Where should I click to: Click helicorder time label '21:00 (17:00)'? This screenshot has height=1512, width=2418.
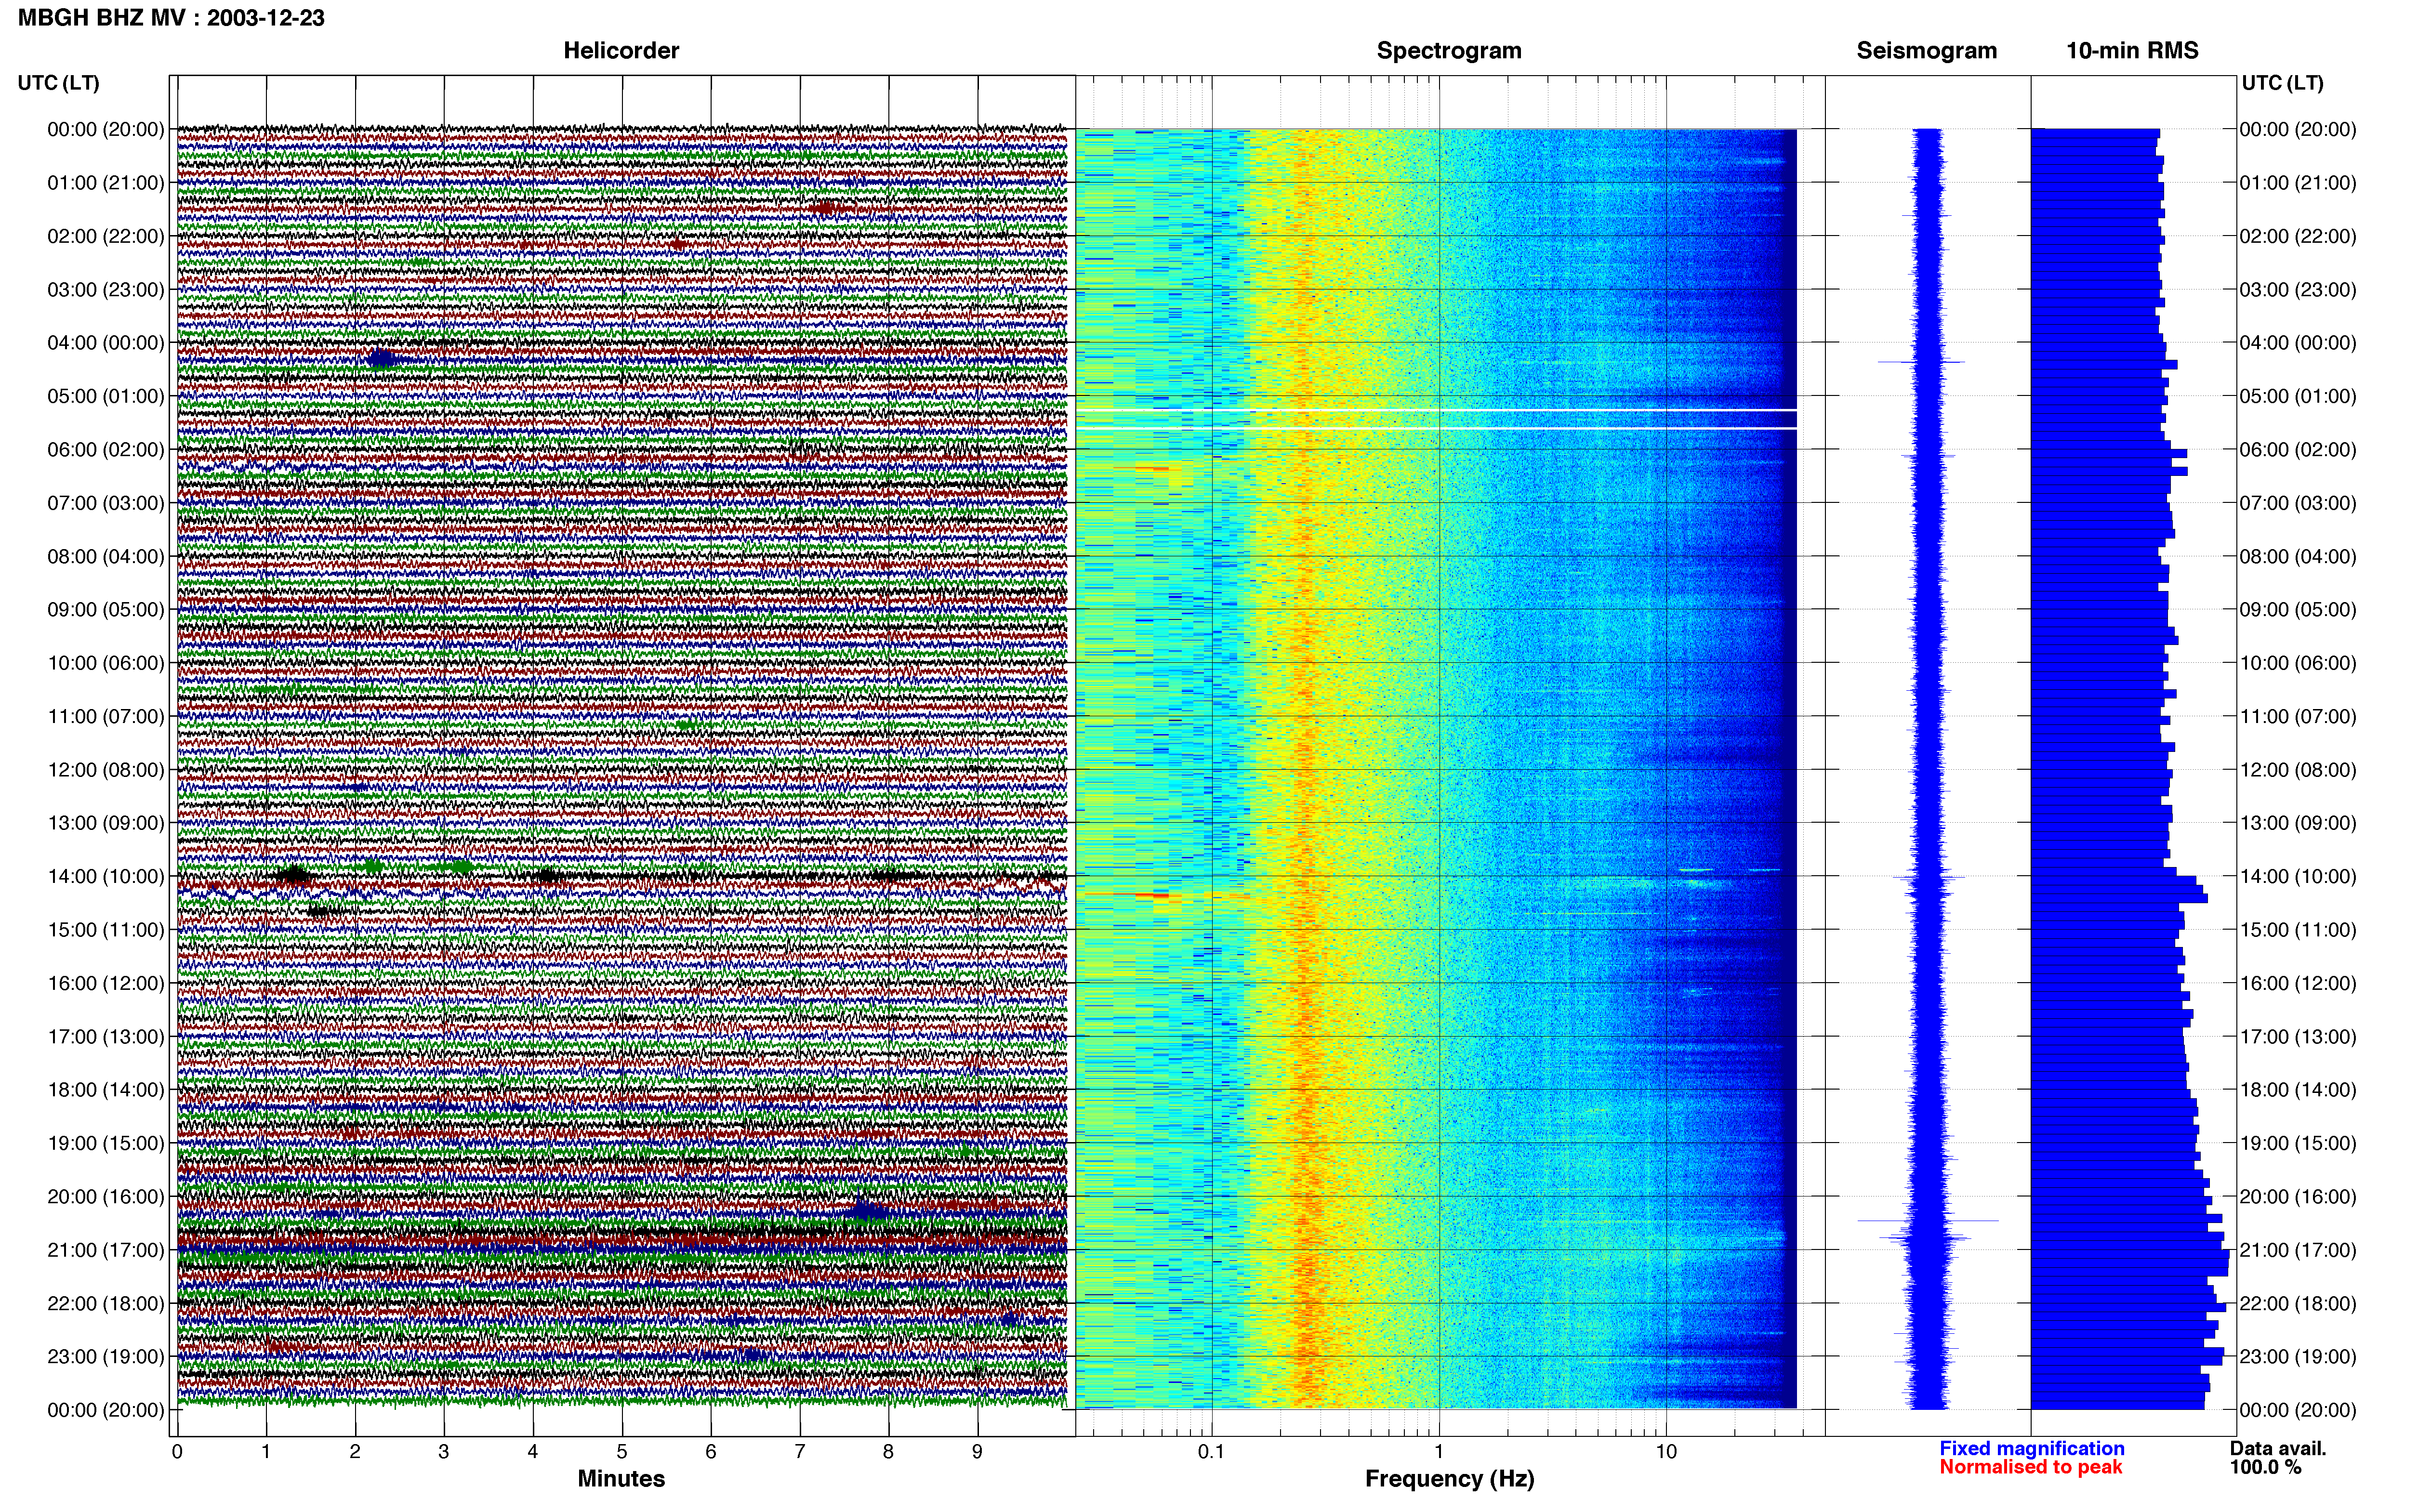(x=105, y=1249)
